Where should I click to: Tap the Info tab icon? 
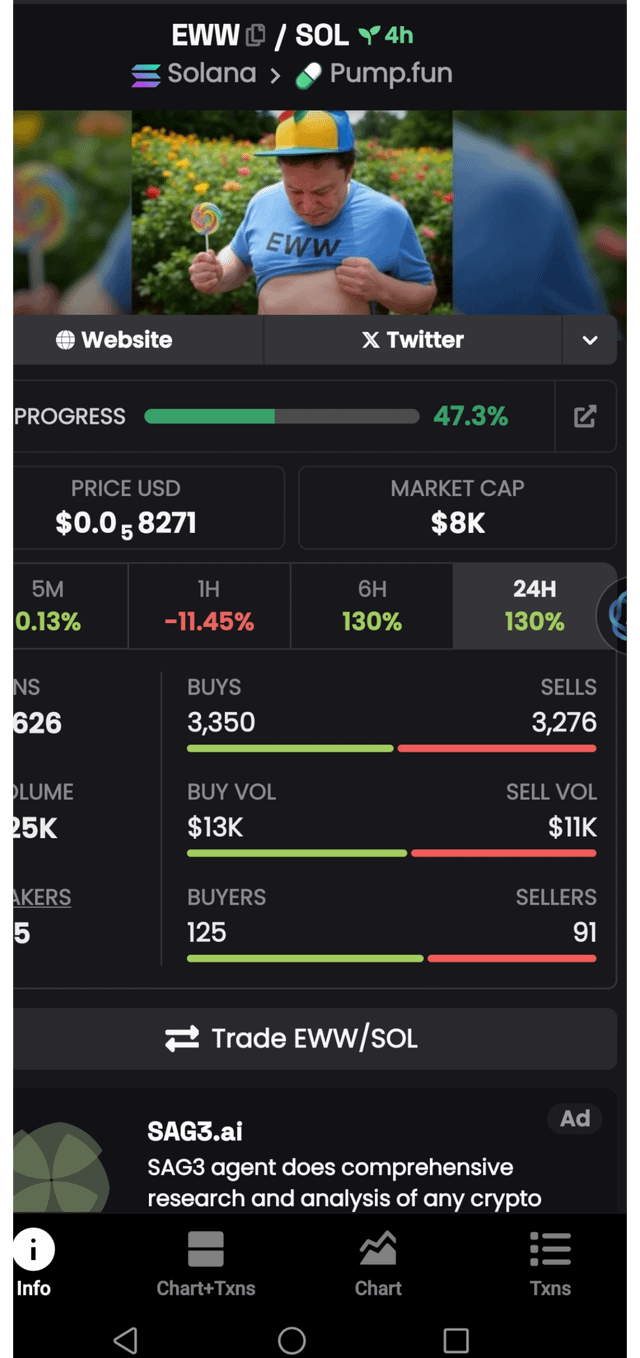coord(33,1250)
